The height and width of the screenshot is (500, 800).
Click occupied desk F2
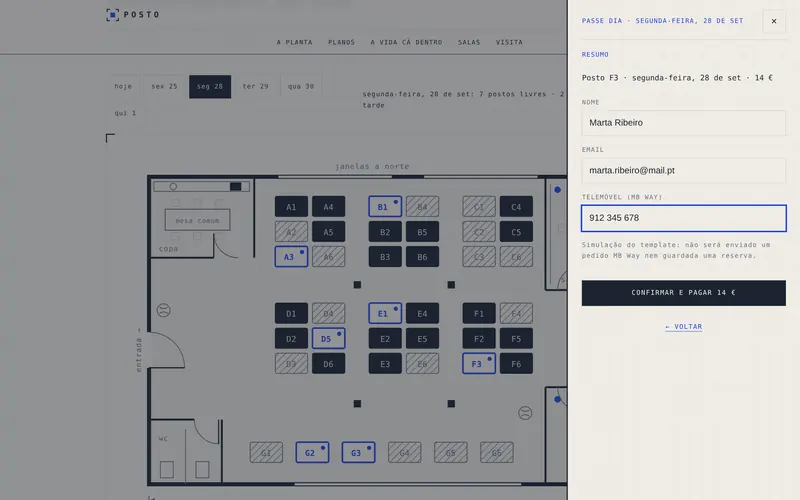[x=479, y=338]
